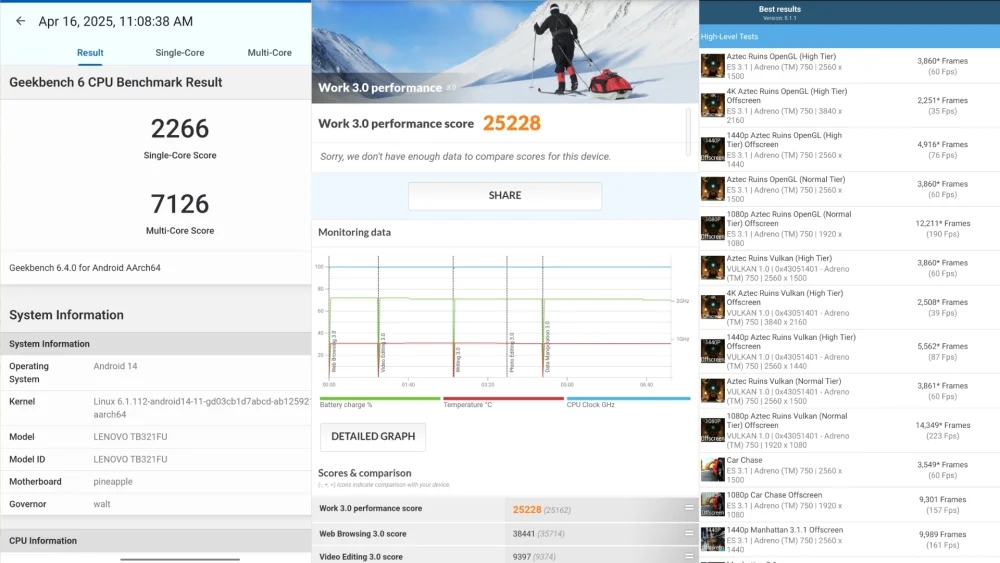Screen dimensions: 1000x563
Task: Click the Battery charge % legend bar
Action: pos(379,399)
